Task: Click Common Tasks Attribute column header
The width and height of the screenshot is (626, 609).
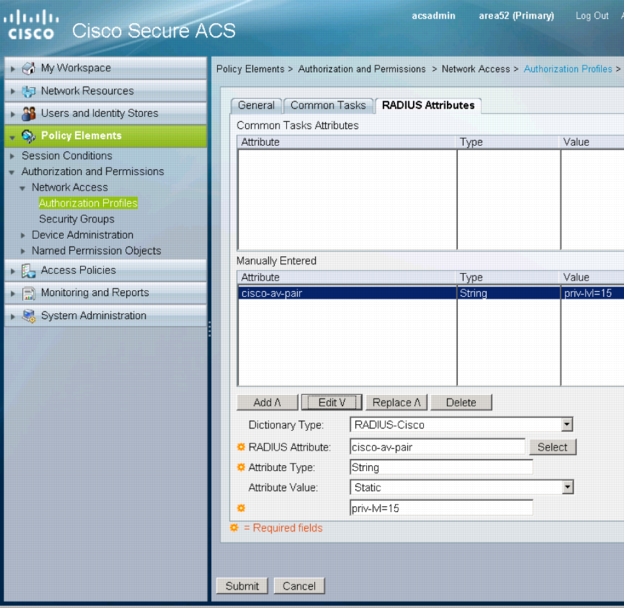Action: pyautogui.click(x=347, y=142)
